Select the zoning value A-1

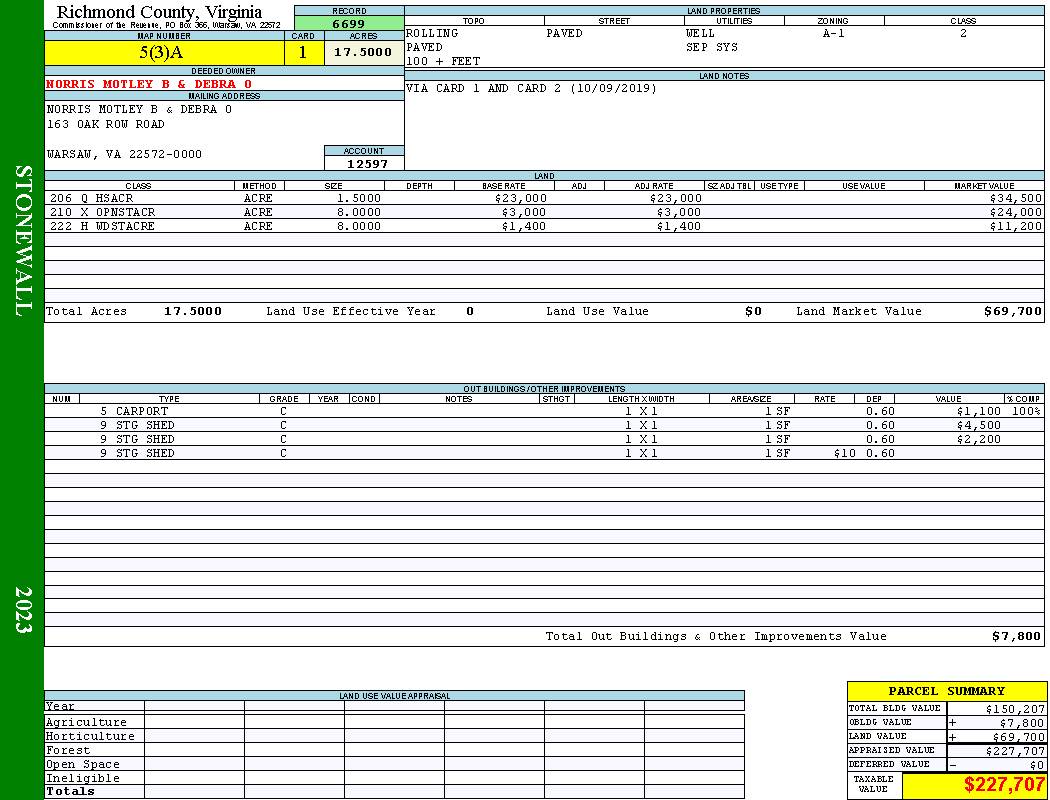pos(834,33)
